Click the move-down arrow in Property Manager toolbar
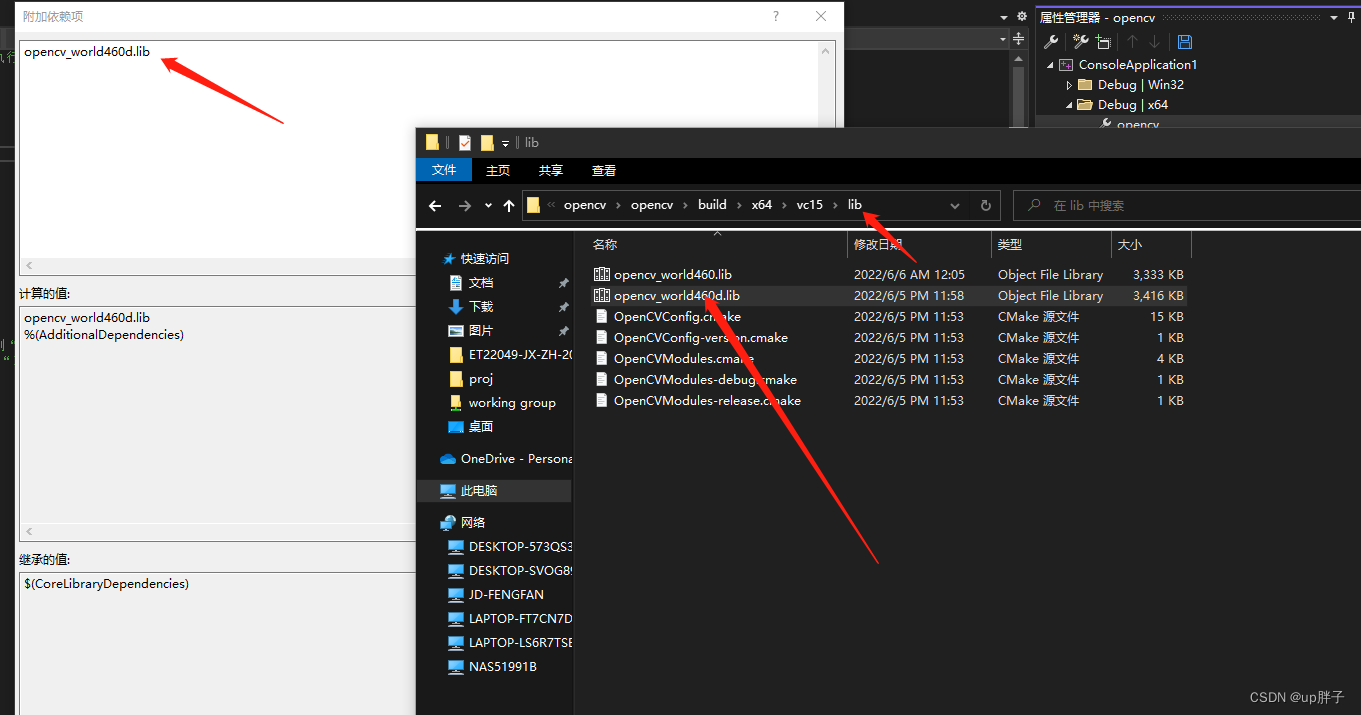This screenshot has height=715, width=1361. 1154,41
